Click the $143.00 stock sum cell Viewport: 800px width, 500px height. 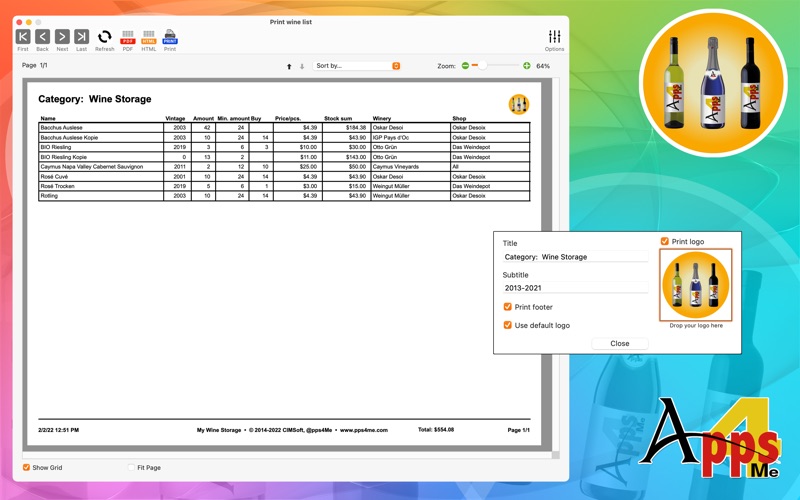pos(346,157)
